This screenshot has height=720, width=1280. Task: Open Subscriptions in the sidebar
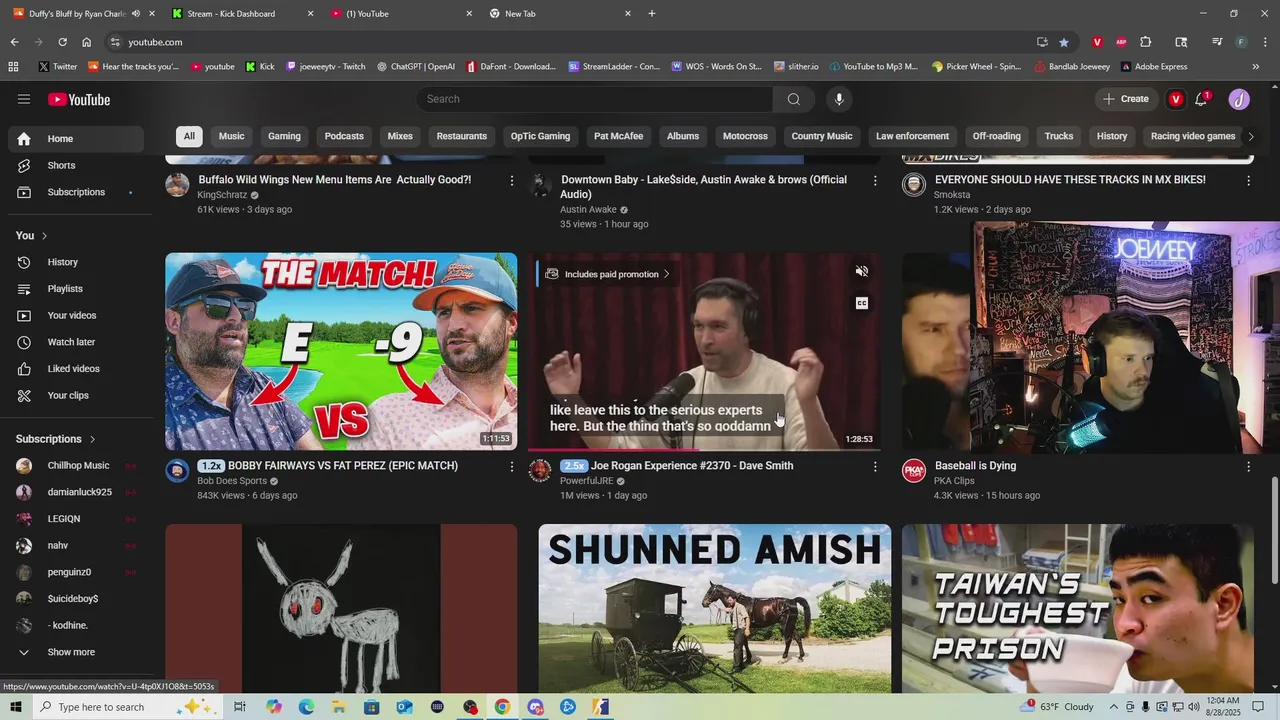click(x=76, y=192)
